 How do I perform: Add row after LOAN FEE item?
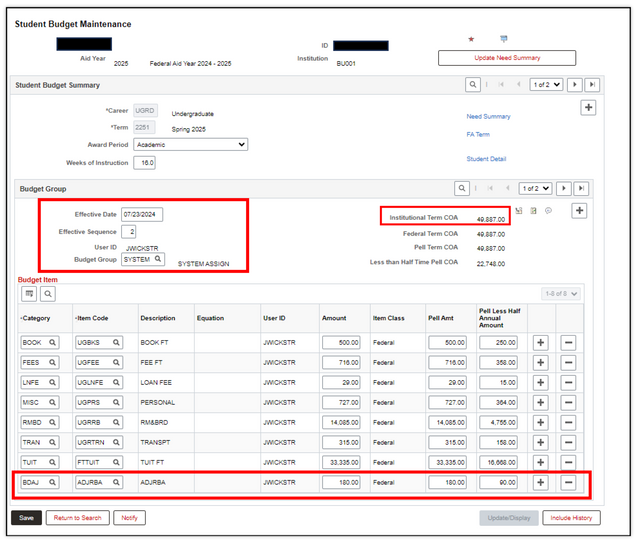point(541,382)
